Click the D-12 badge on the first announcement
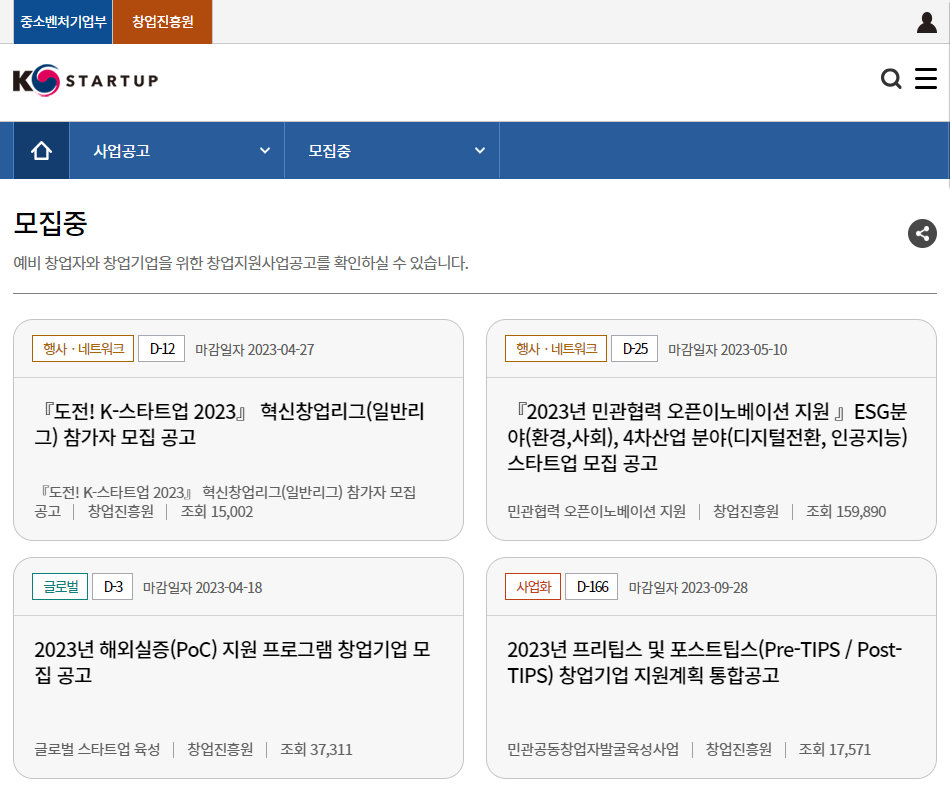The width and height of the screenshot is (950, 804). pos(162,348)
